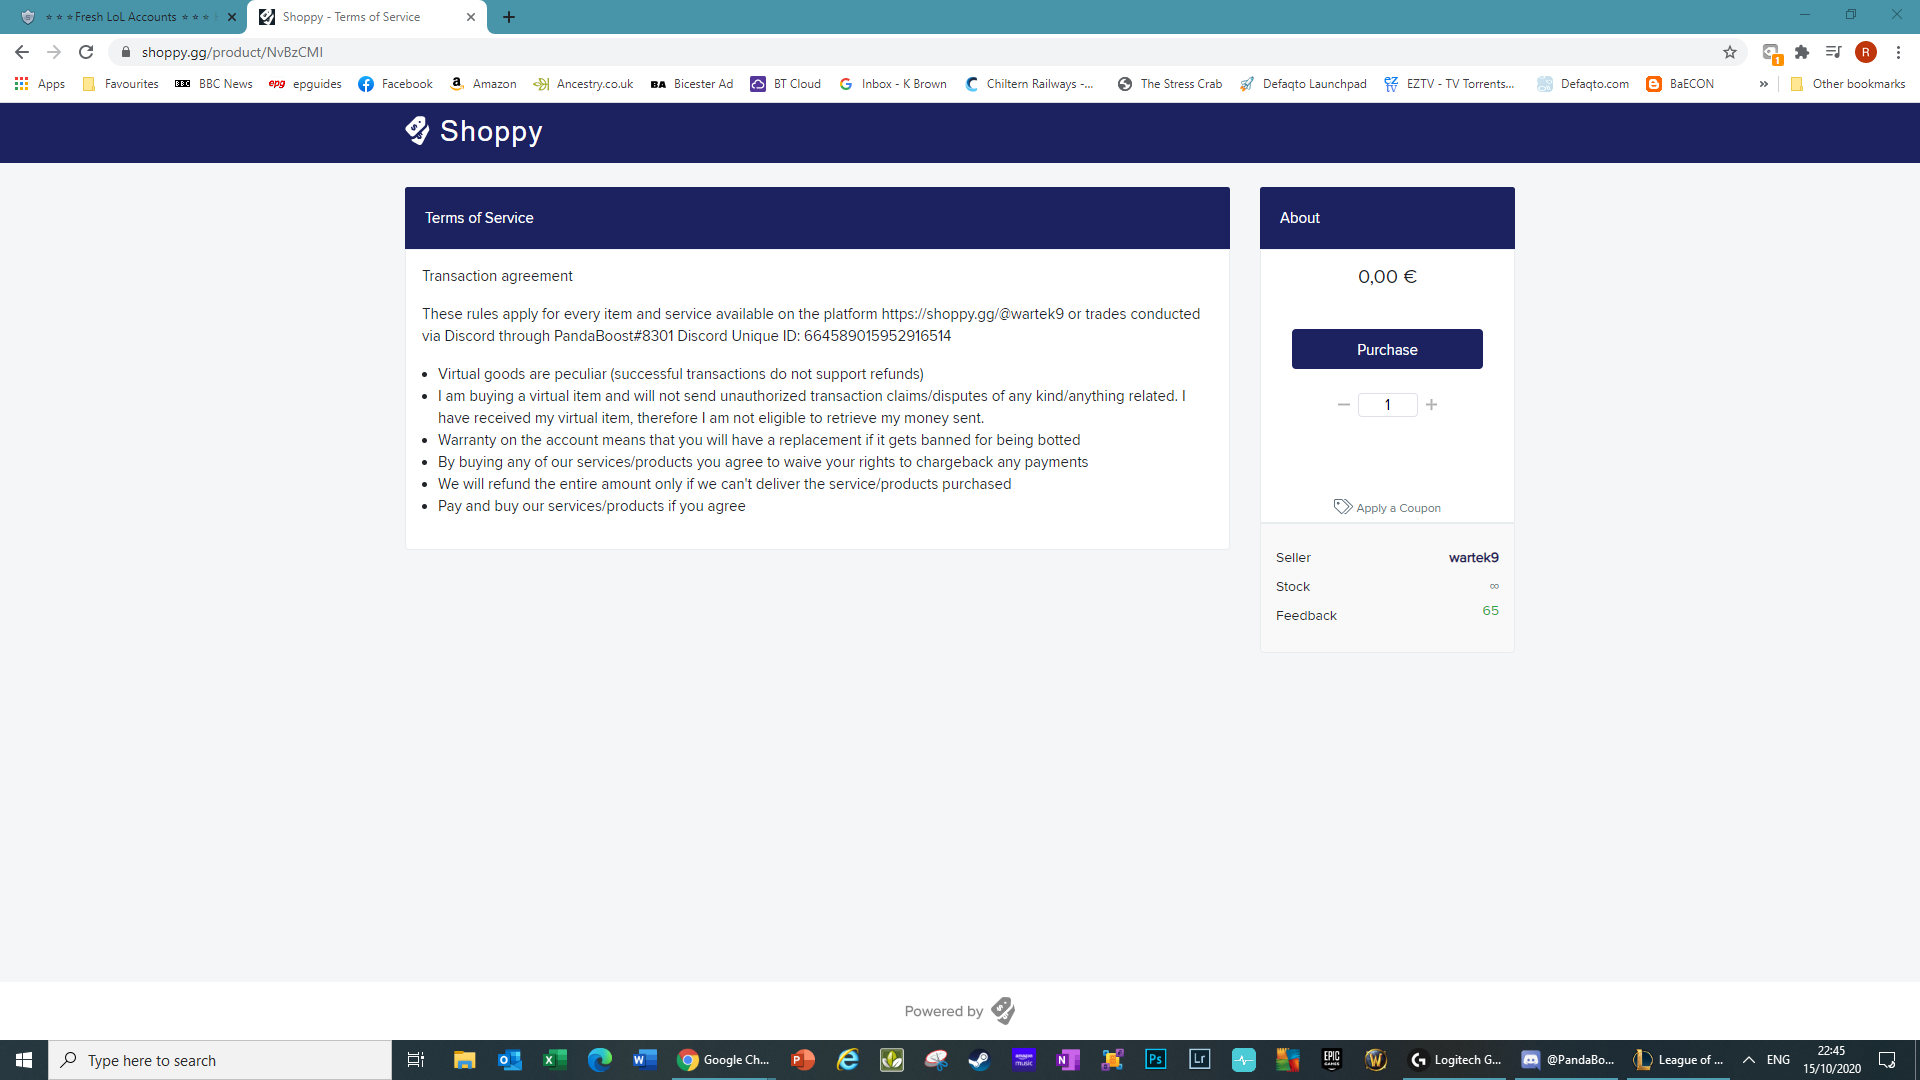1920x1080 pixels.
Task: Open Other bookmarks folder
Action: 1848,84
